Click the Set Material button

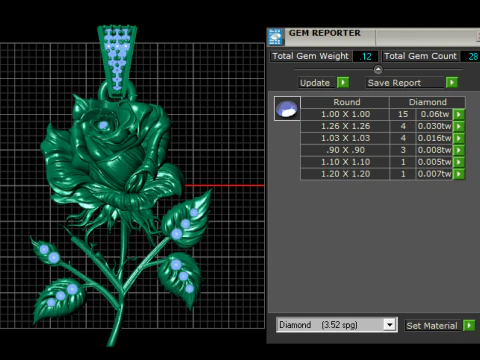coord(433,326)
